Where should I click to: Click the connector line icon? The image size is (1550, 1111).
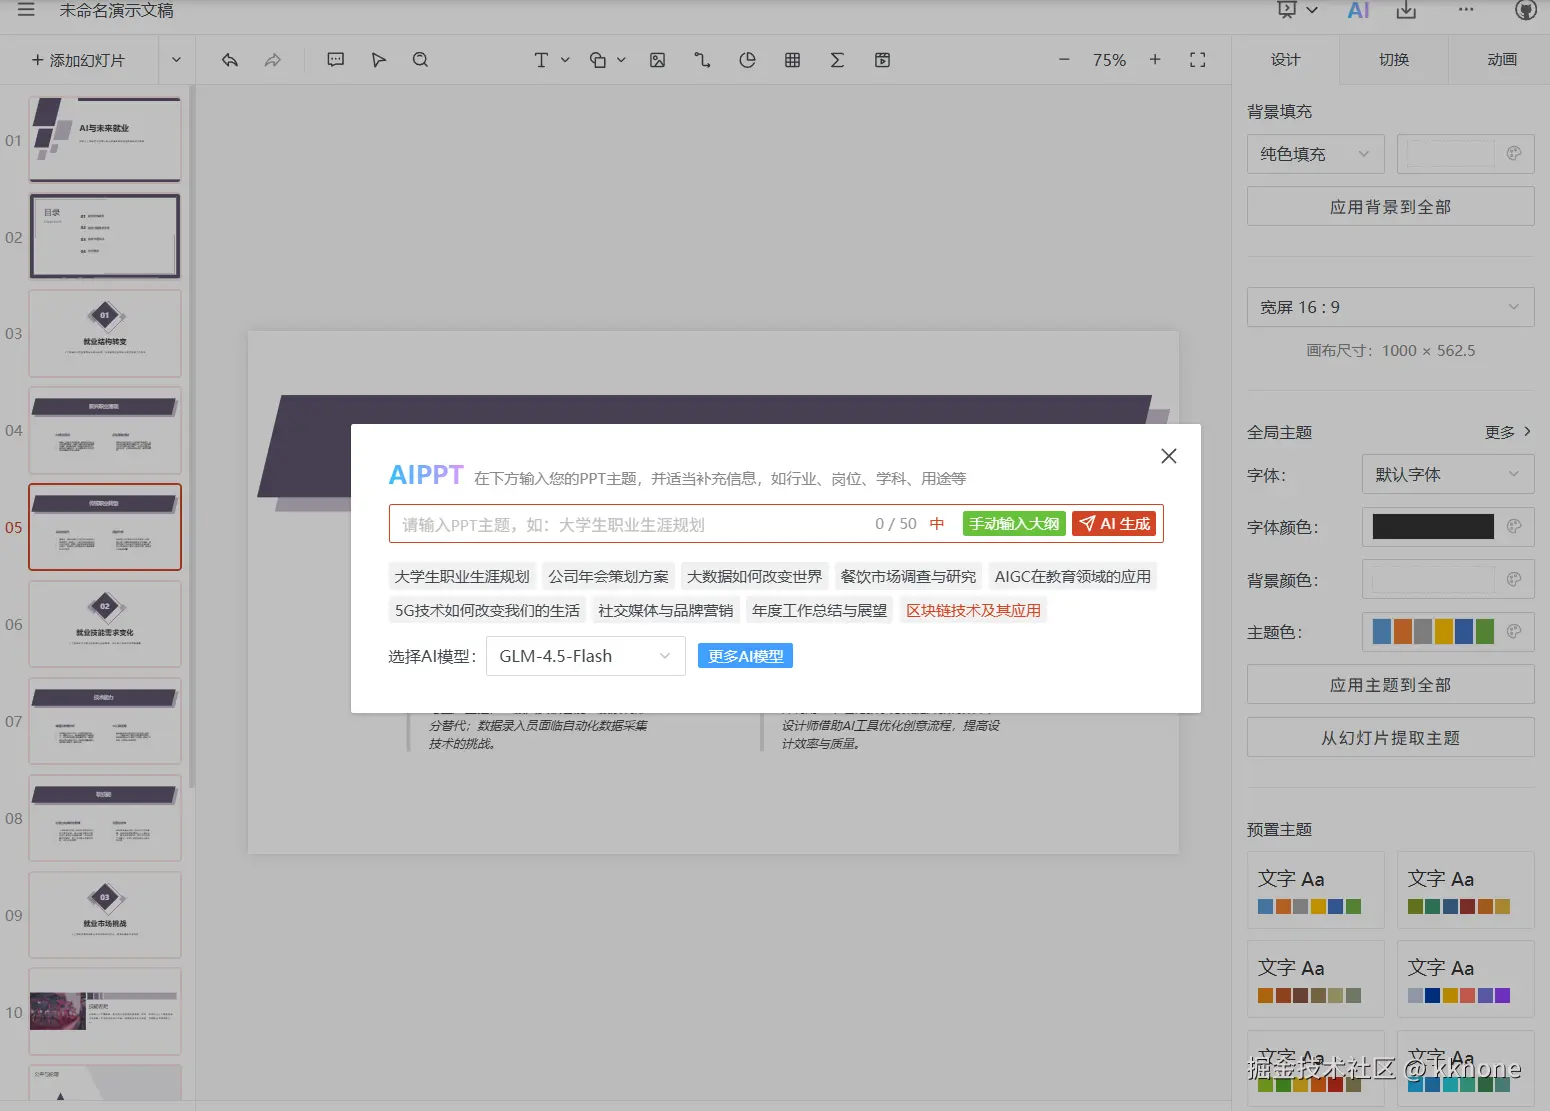pyautogui.click(x=701, y=60)
